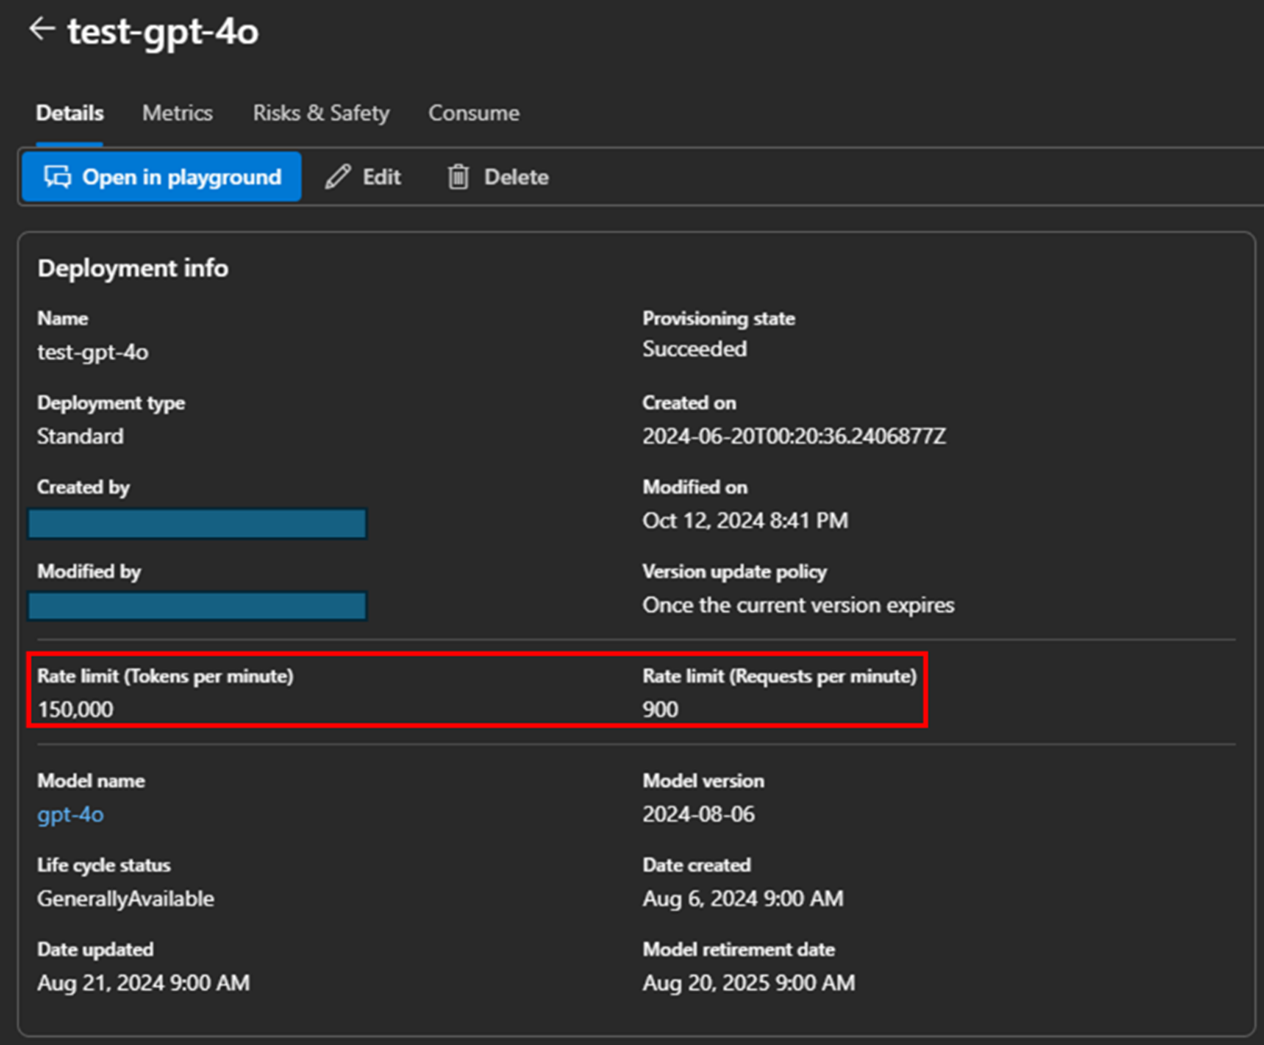1264x1045 pixels.
Task: Click the Succeeded provisioning state text
Action: [694, 349]
